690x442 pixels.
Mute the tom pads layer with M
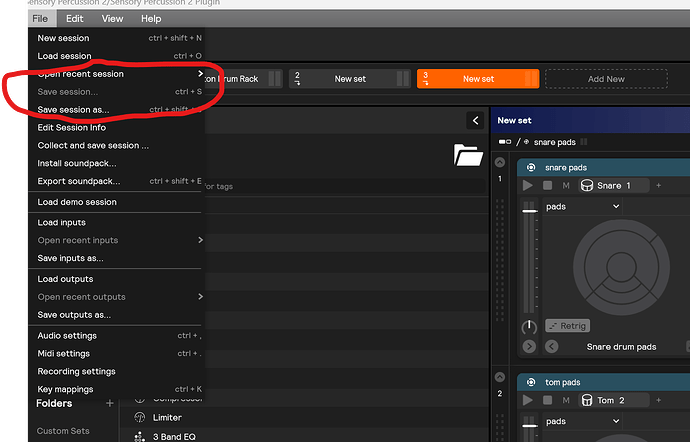pos(566,401)
